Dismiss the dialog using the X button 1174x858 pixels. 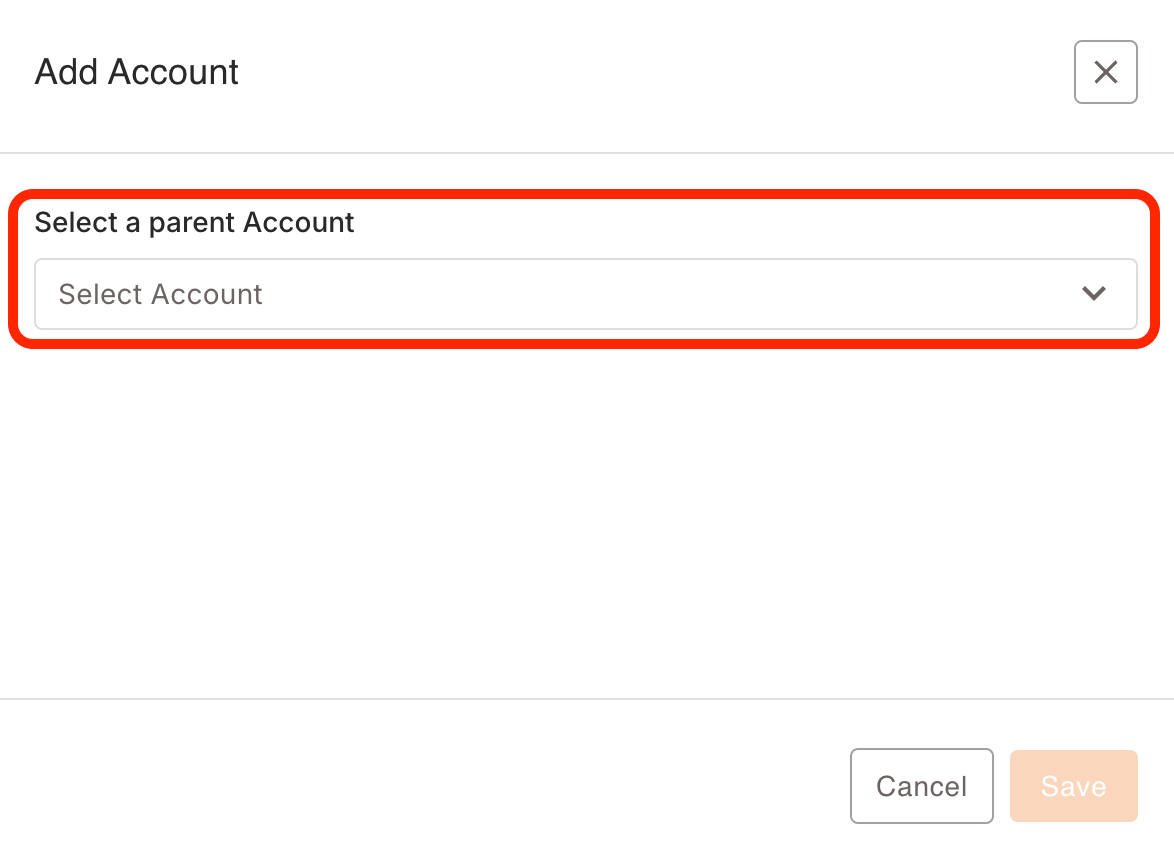1105,72
